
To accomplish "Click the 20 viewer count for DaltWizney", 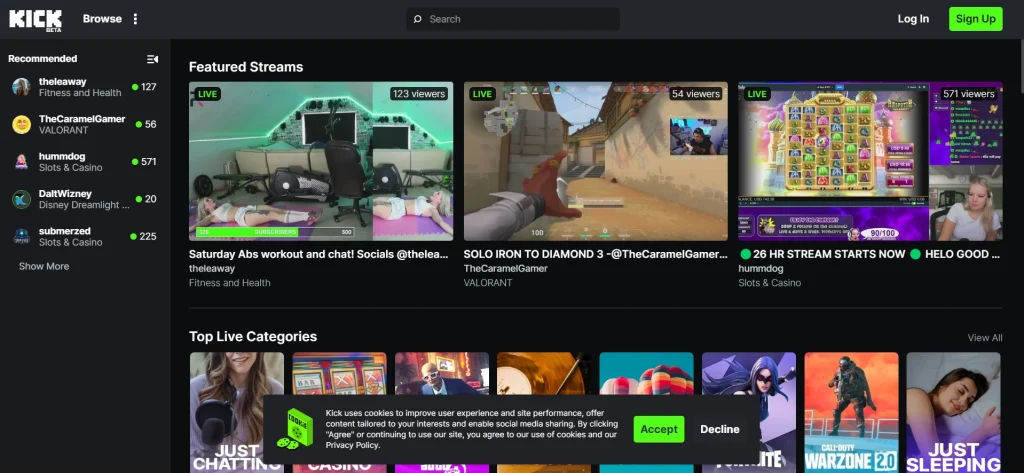I will pyautogui.click(x=151, y=199).
